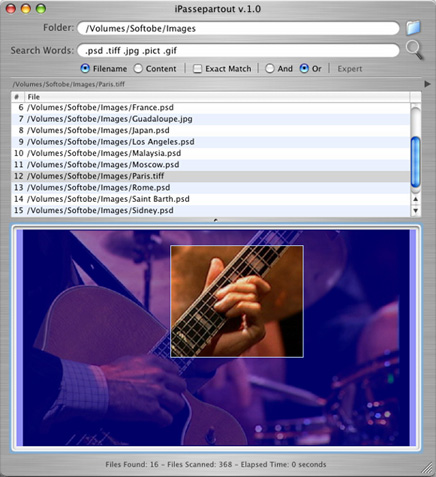Zoom the window with green button

(41, 8)
